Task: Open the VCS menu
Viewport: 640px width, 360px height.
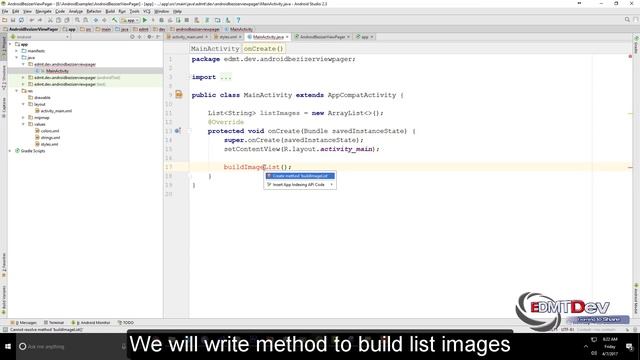Action: [147, 11]
